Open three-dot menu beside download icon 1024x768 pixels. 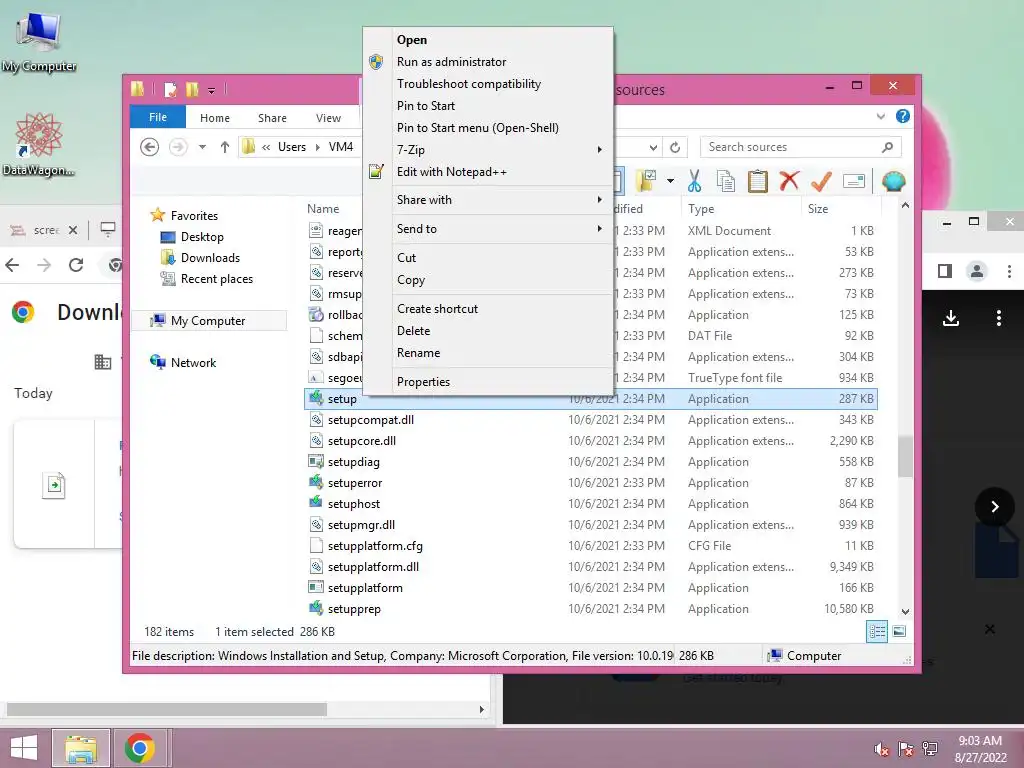999,318
